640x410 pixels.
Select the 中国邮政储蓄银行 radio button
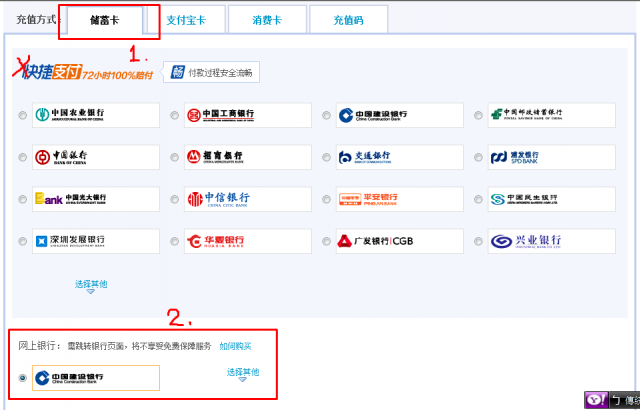(x=478, y=115)
